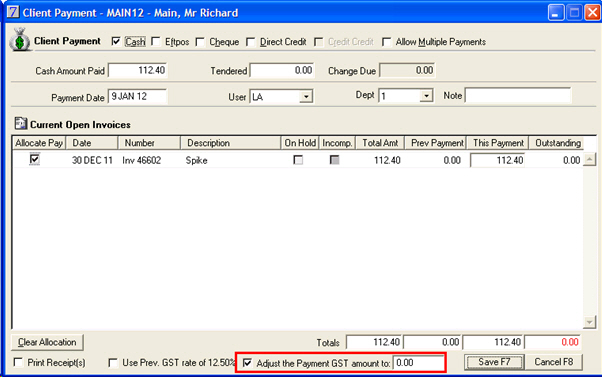Screen dimensions: 602x377
Task: Click the Description column header
Action: (231, 143)
